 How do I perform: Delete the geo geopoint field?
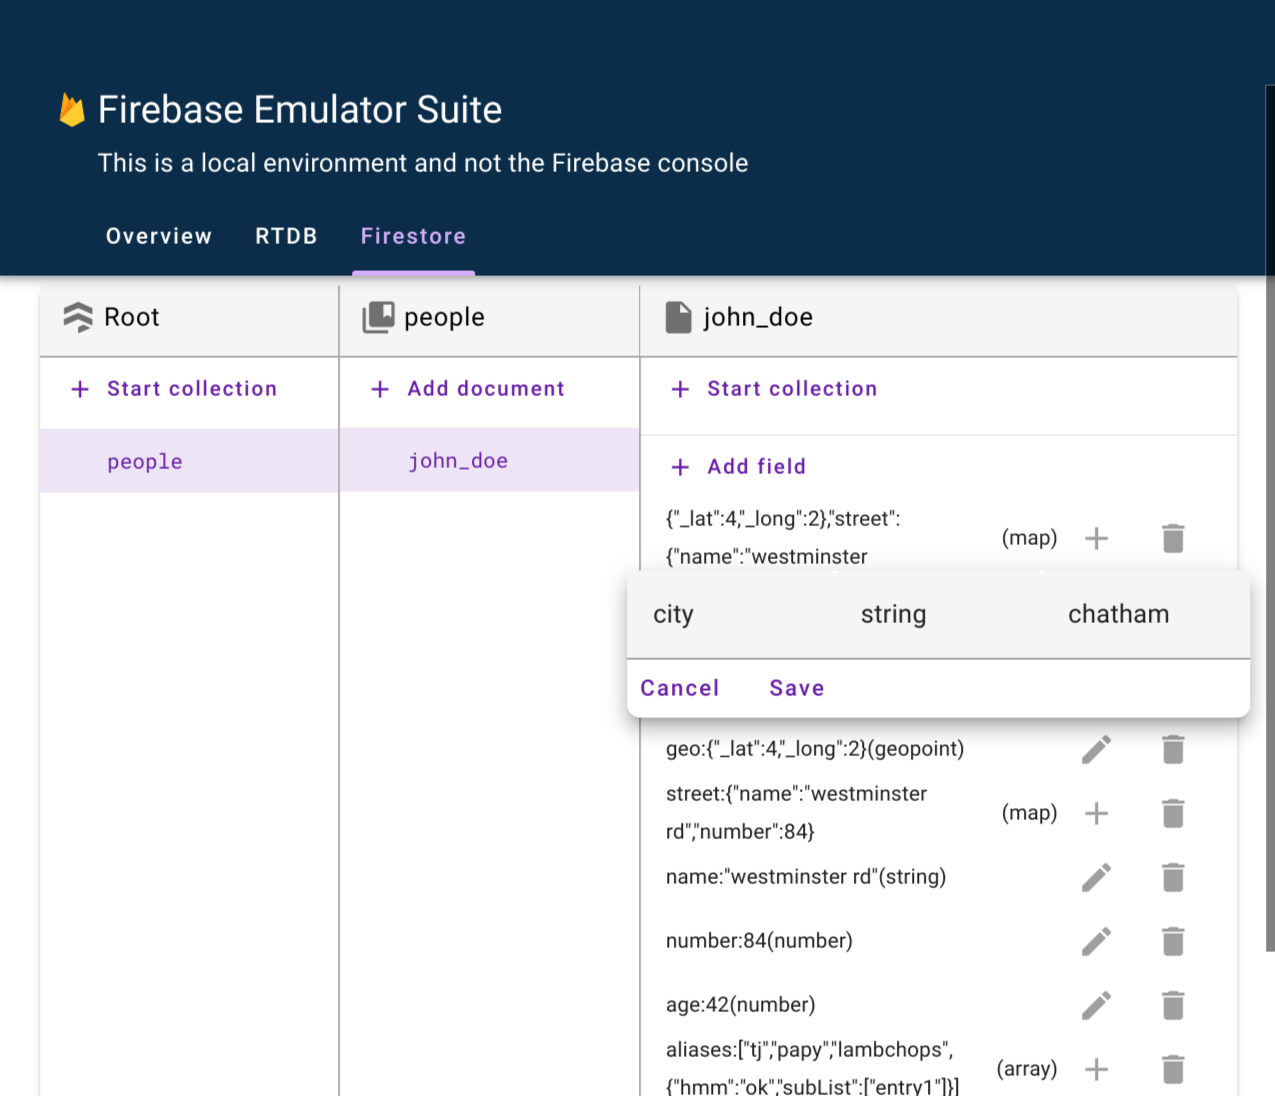[x=1173, y=749]
